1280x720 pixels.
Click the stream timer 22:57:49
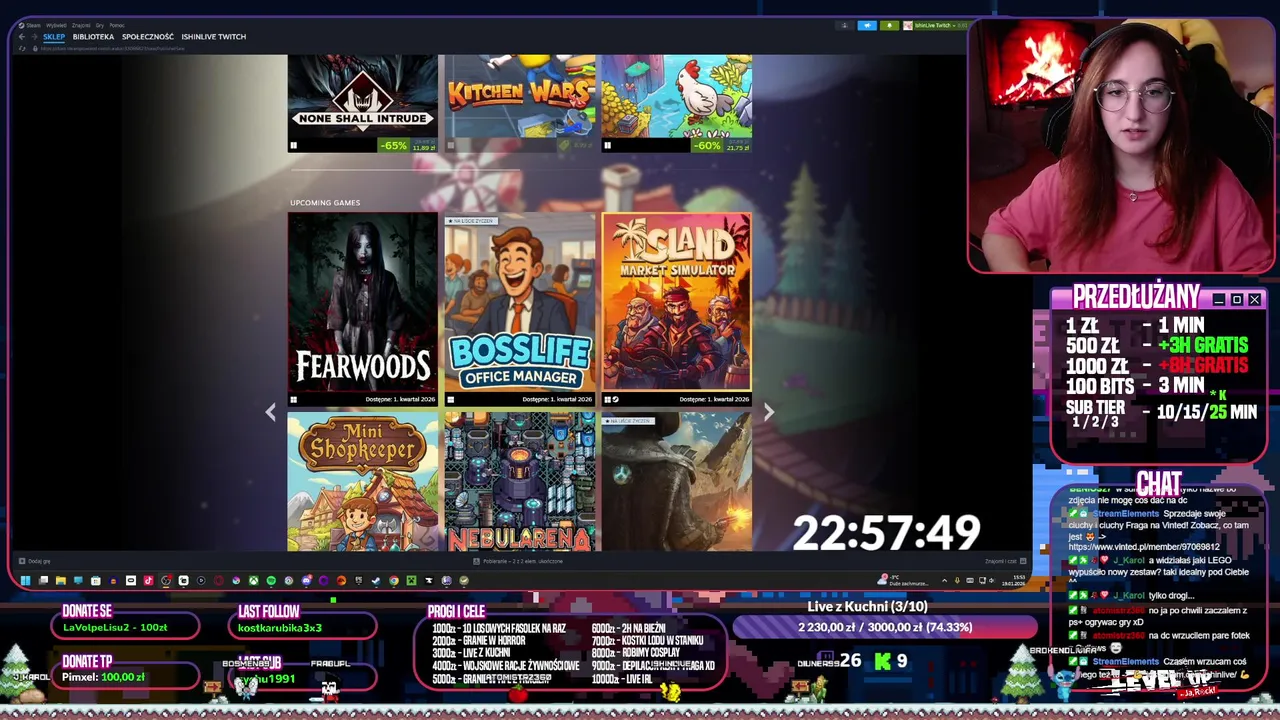886,532
